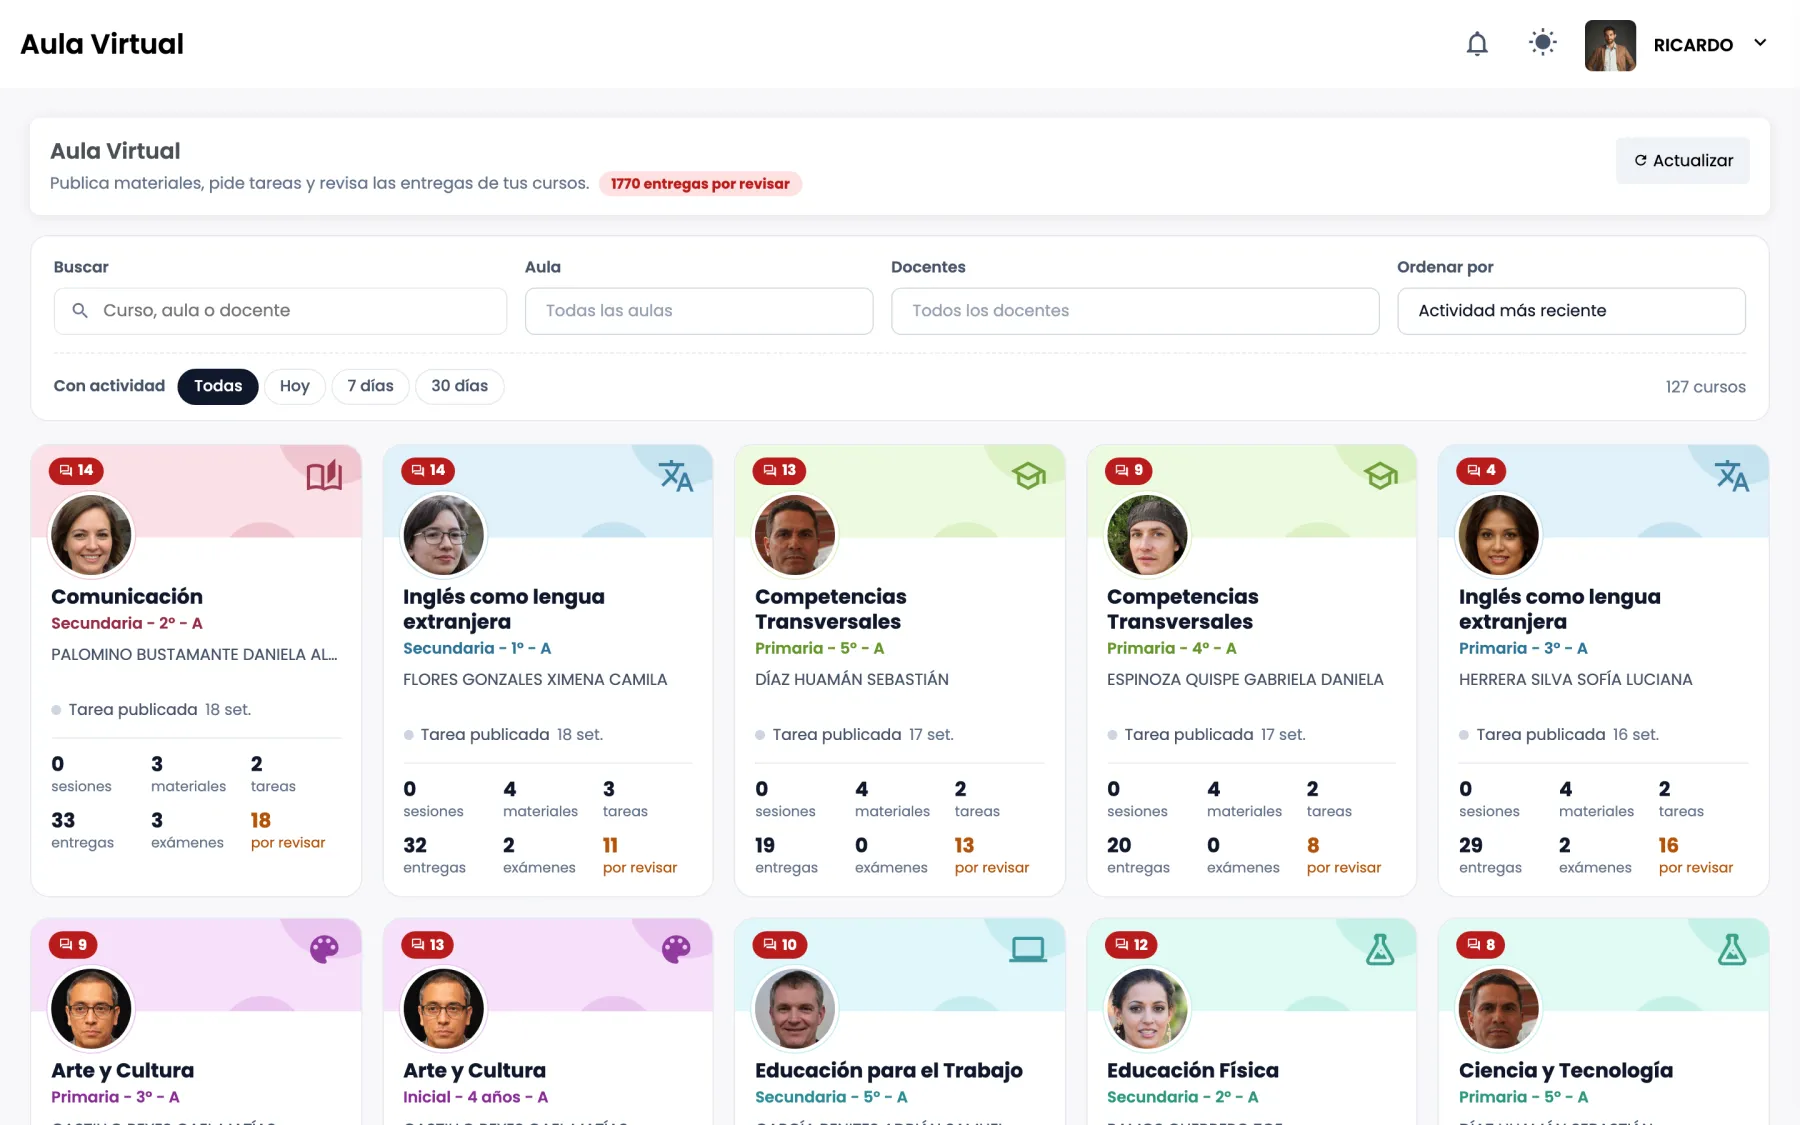
Task: Click Secundaria - 2° - A on Comunicación card
Action: (x=127, y=623)
